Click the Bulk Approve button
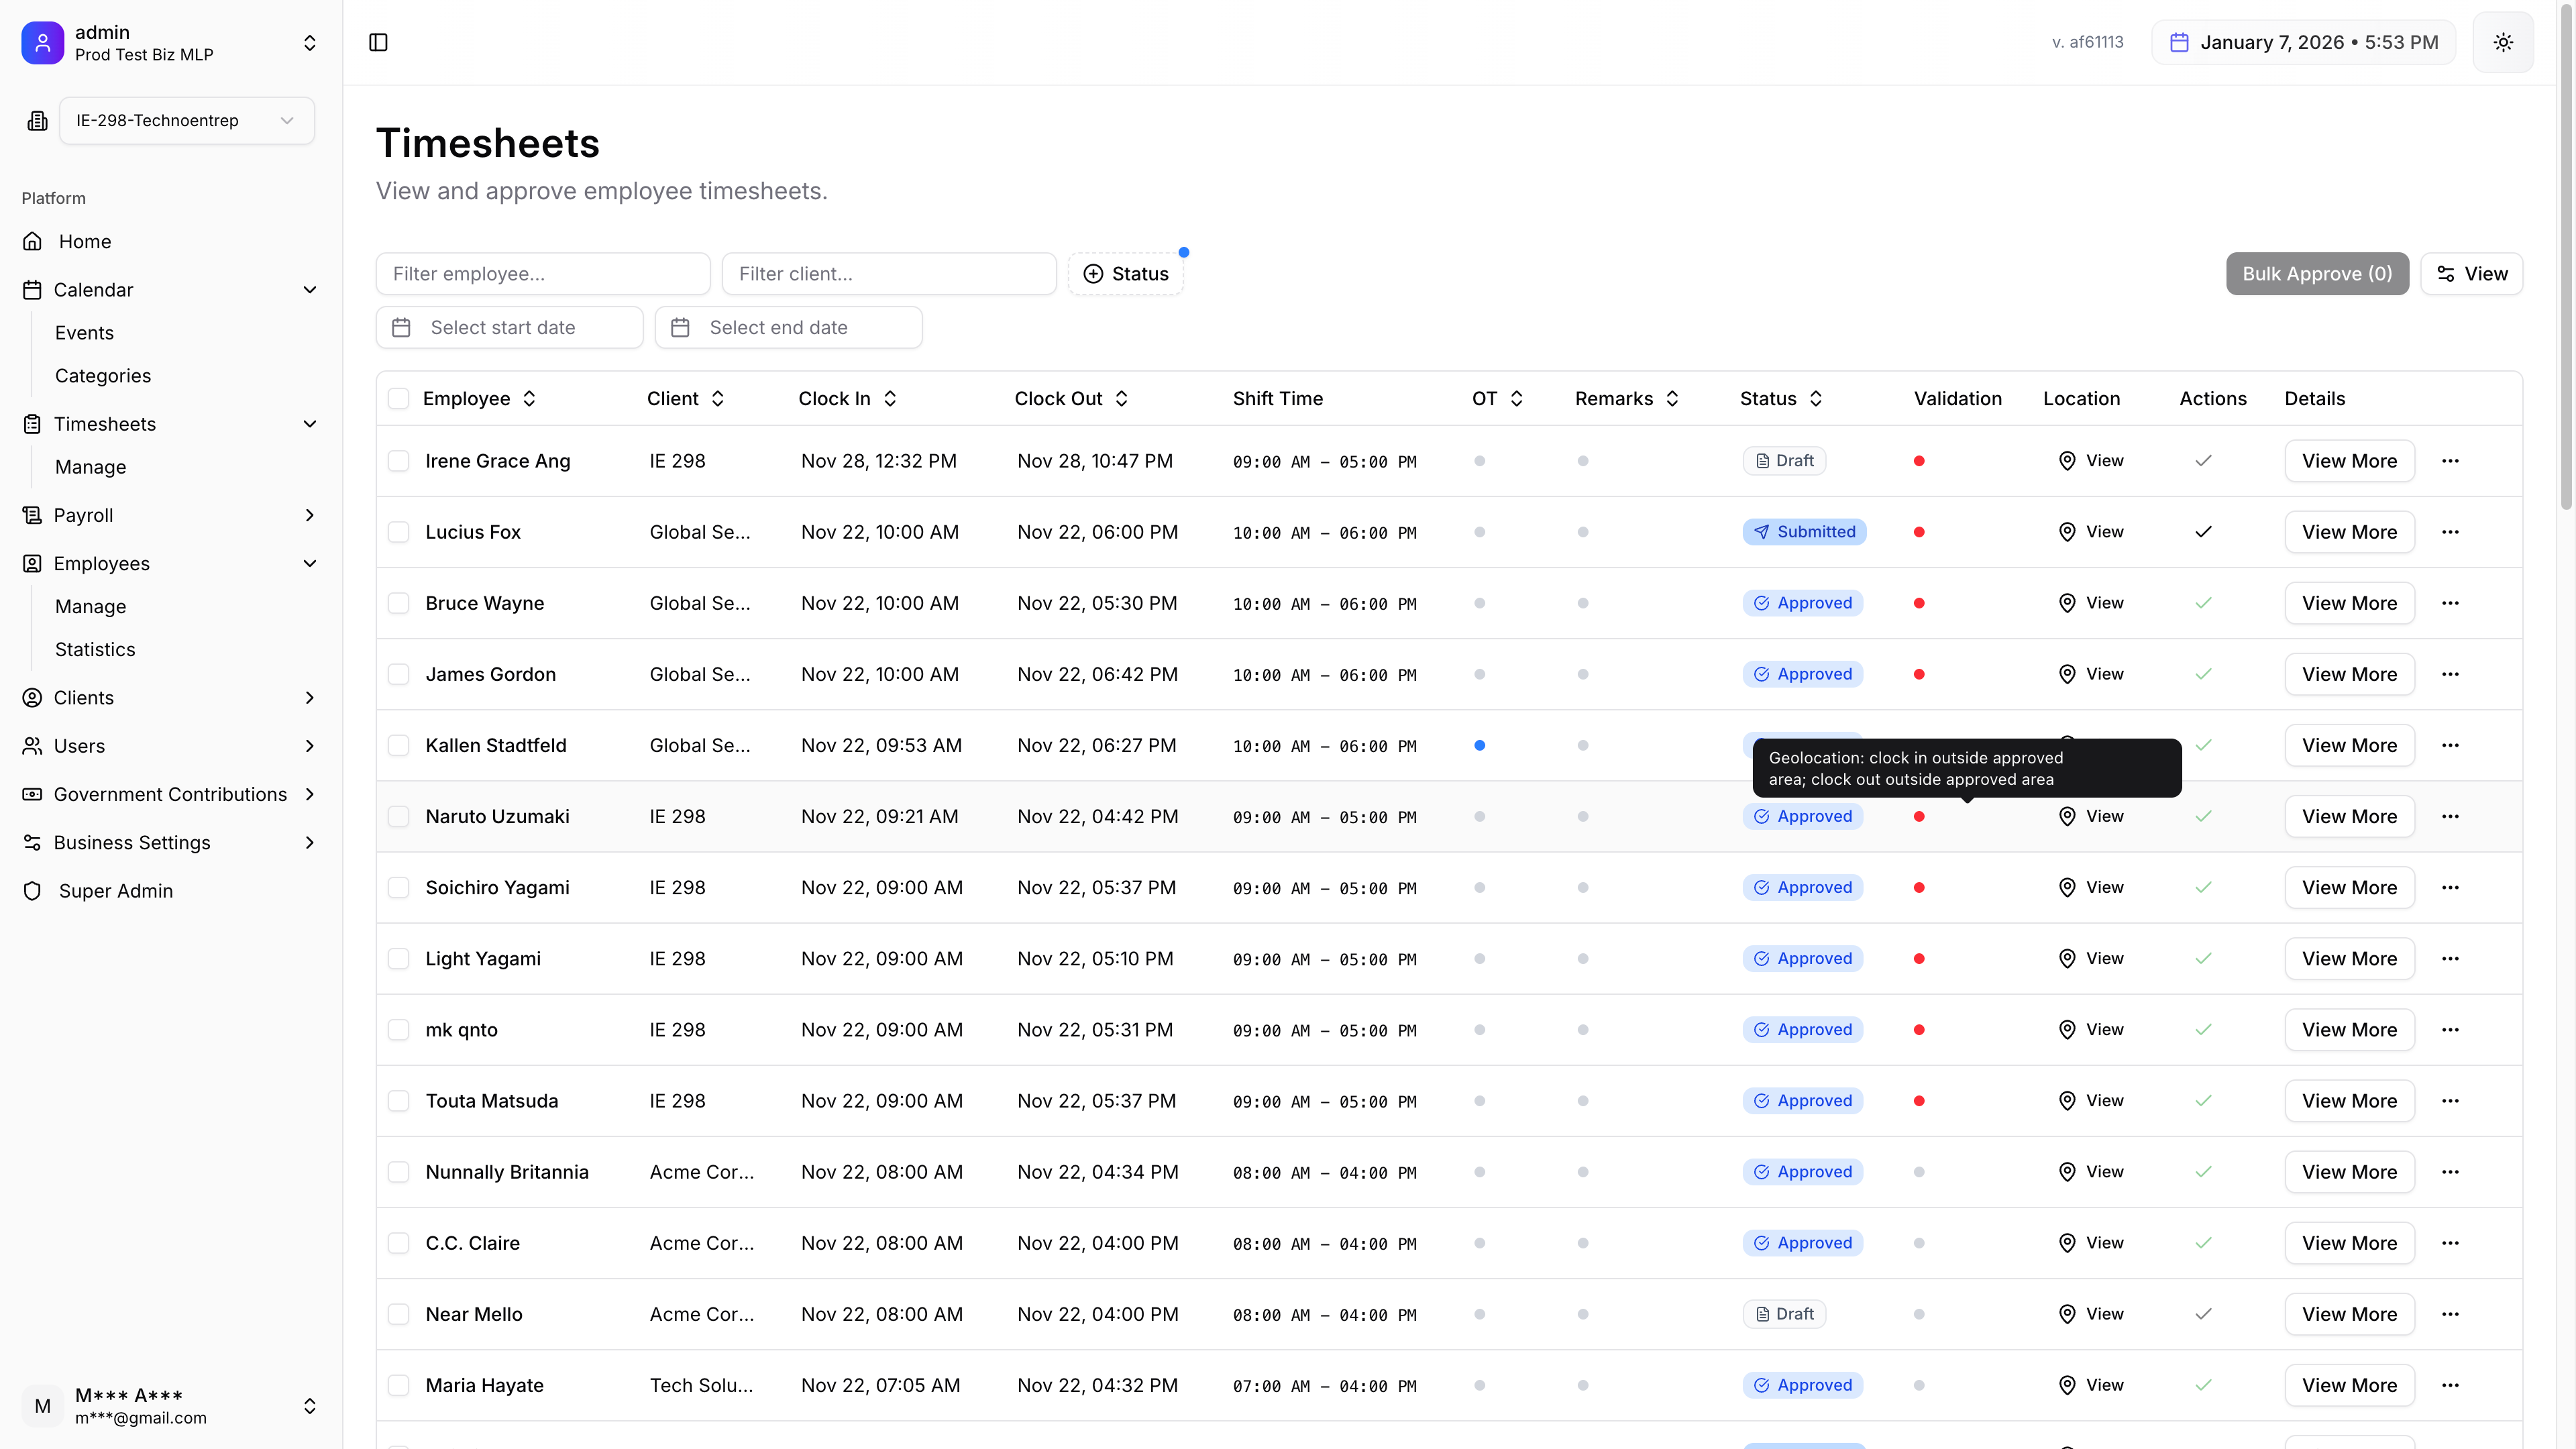The width and height of the screenshot is (2576, 1449). pos(2316,273)
